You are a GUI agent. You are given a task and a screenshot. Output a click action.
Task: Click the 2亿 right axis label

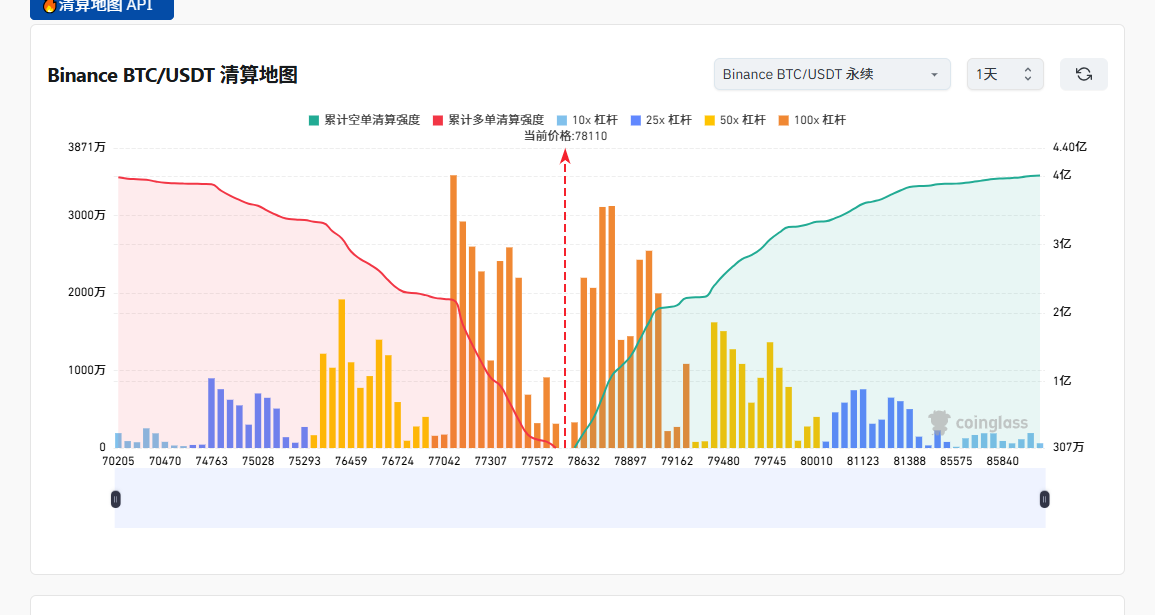tap(1061, 312)
